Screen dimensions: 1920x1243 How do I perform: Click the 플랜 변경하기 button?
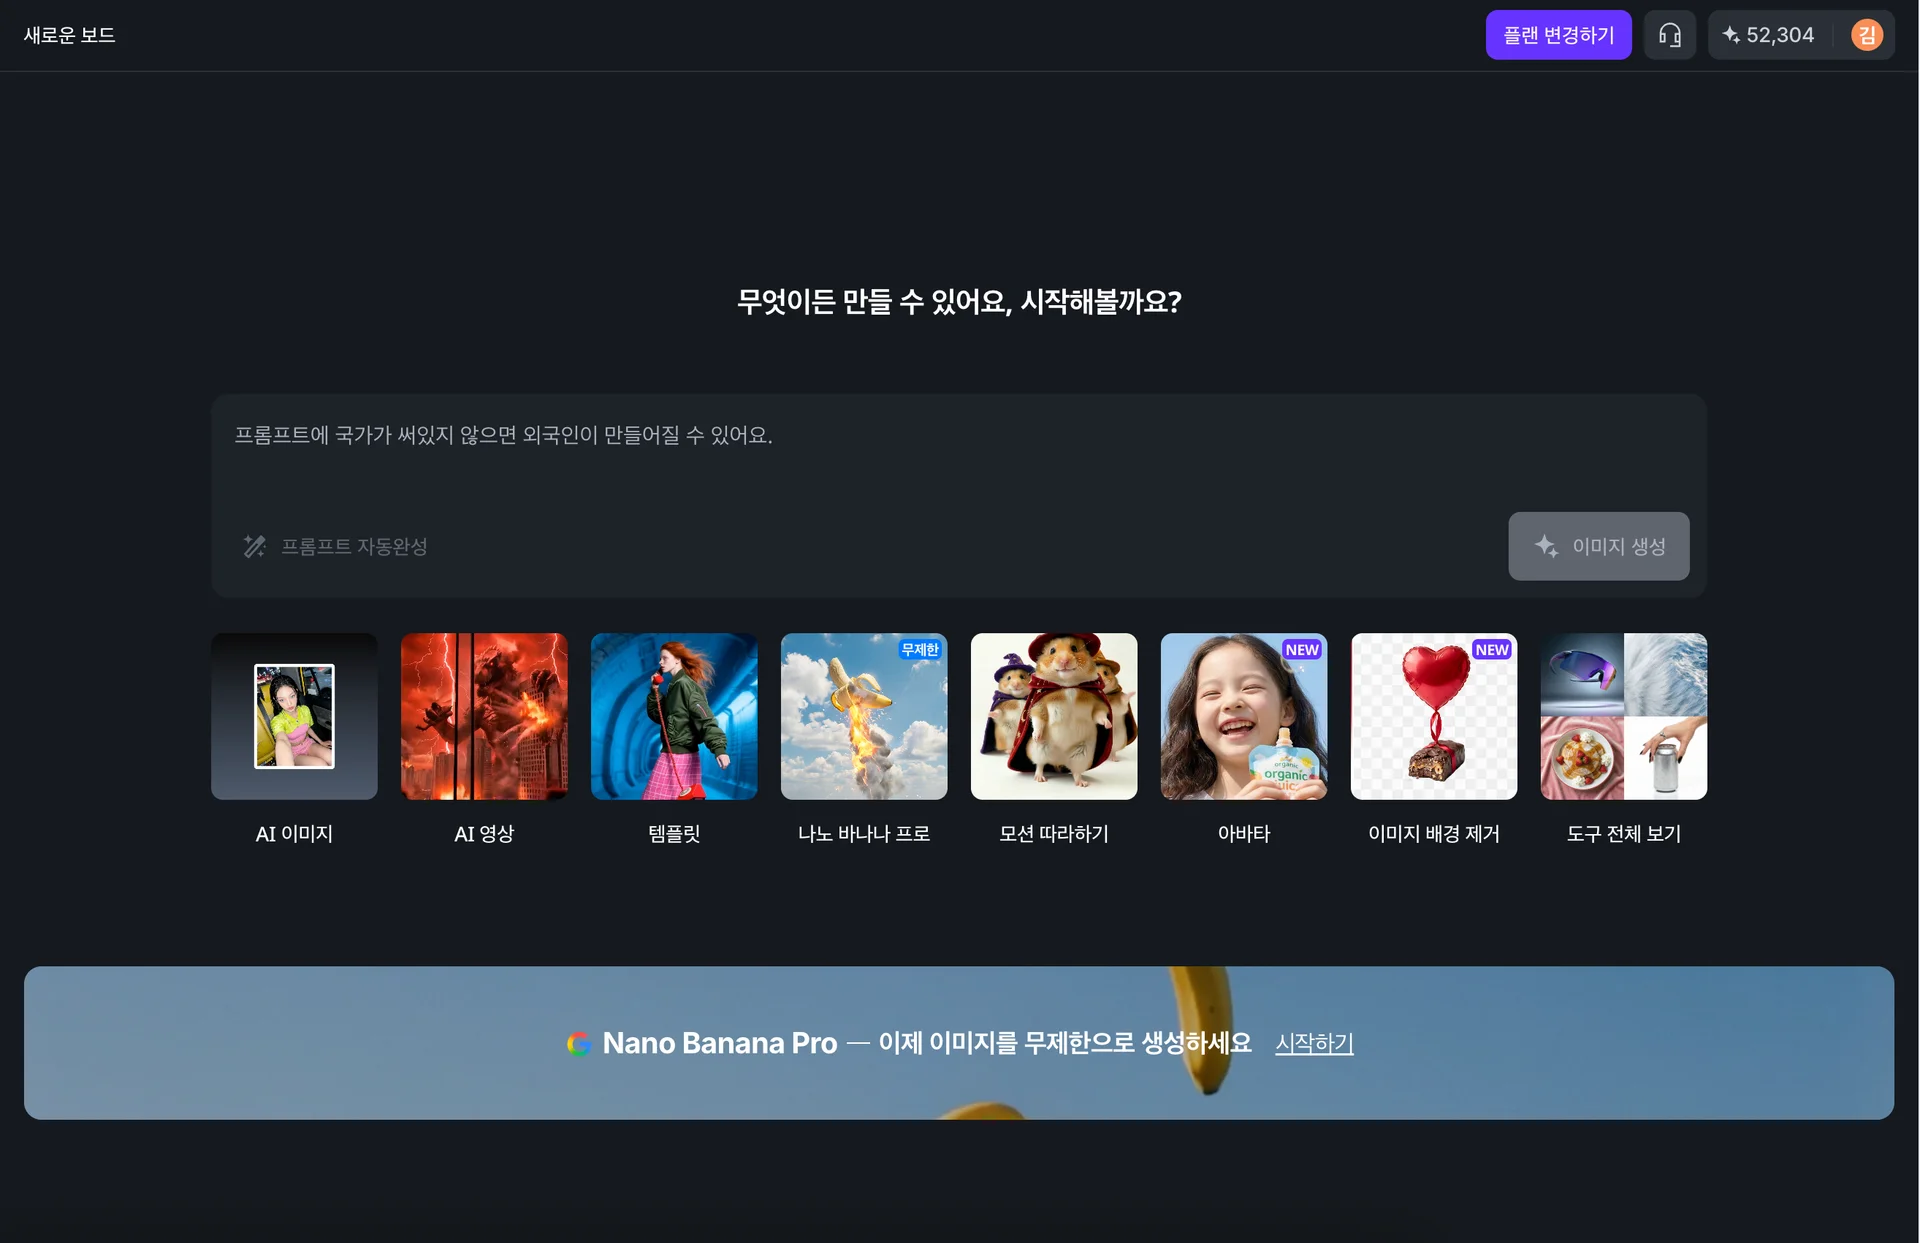[x=1558, y=35]
